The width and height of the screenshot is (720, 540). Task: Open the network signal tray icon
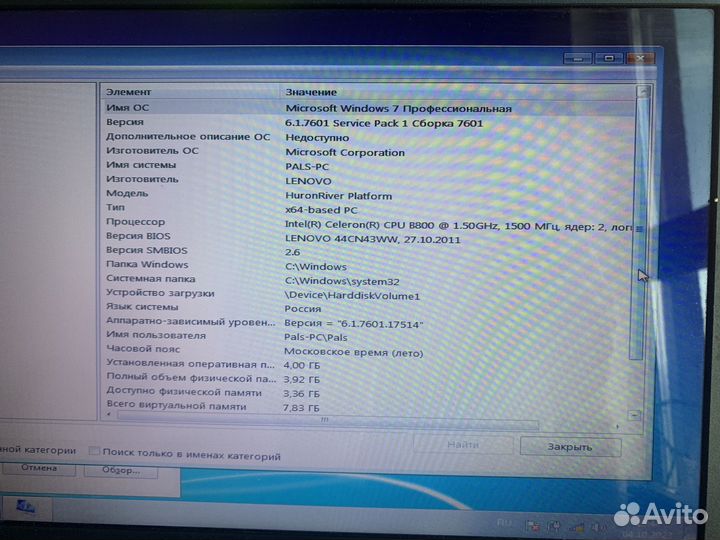point(577,528)
